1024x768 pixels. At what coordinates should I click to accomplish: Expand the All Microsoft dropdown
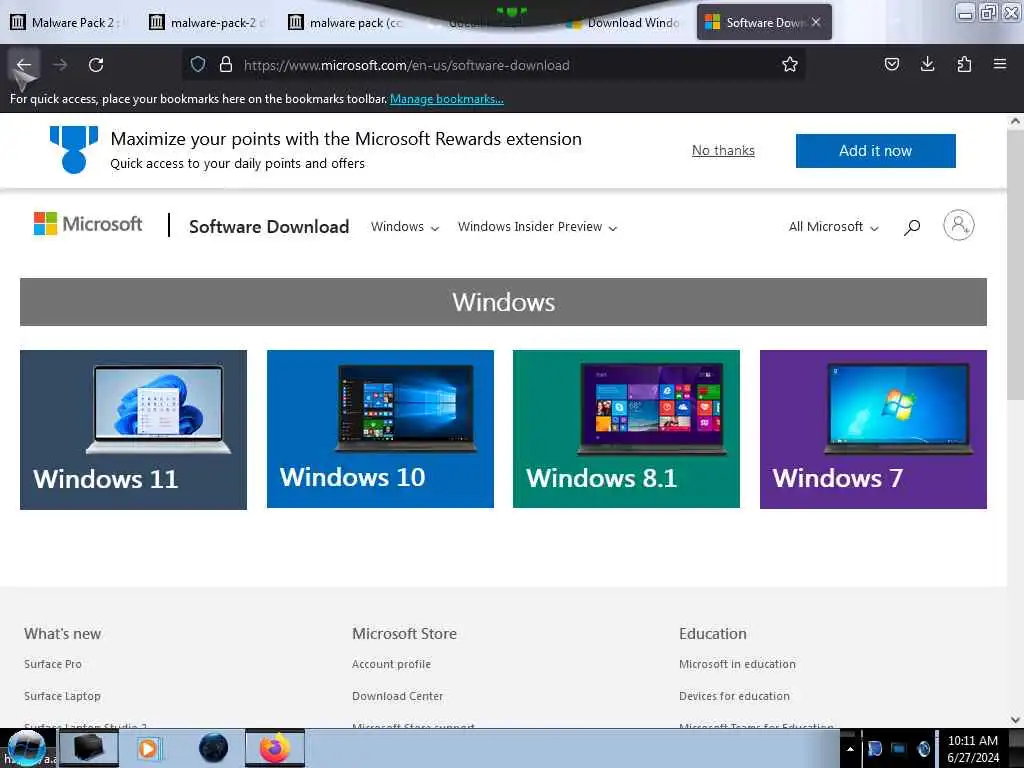[833, 227]
